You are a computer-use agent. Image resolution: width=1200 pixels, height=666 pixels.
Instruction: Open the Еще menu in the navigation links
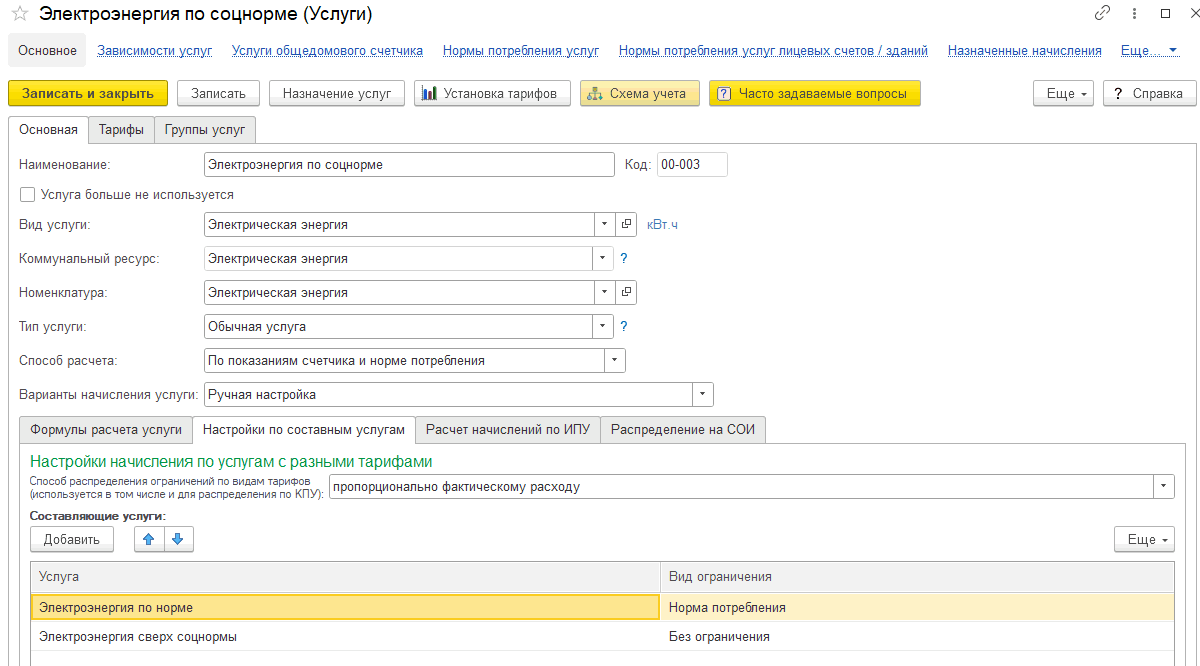coord(1151,51)
